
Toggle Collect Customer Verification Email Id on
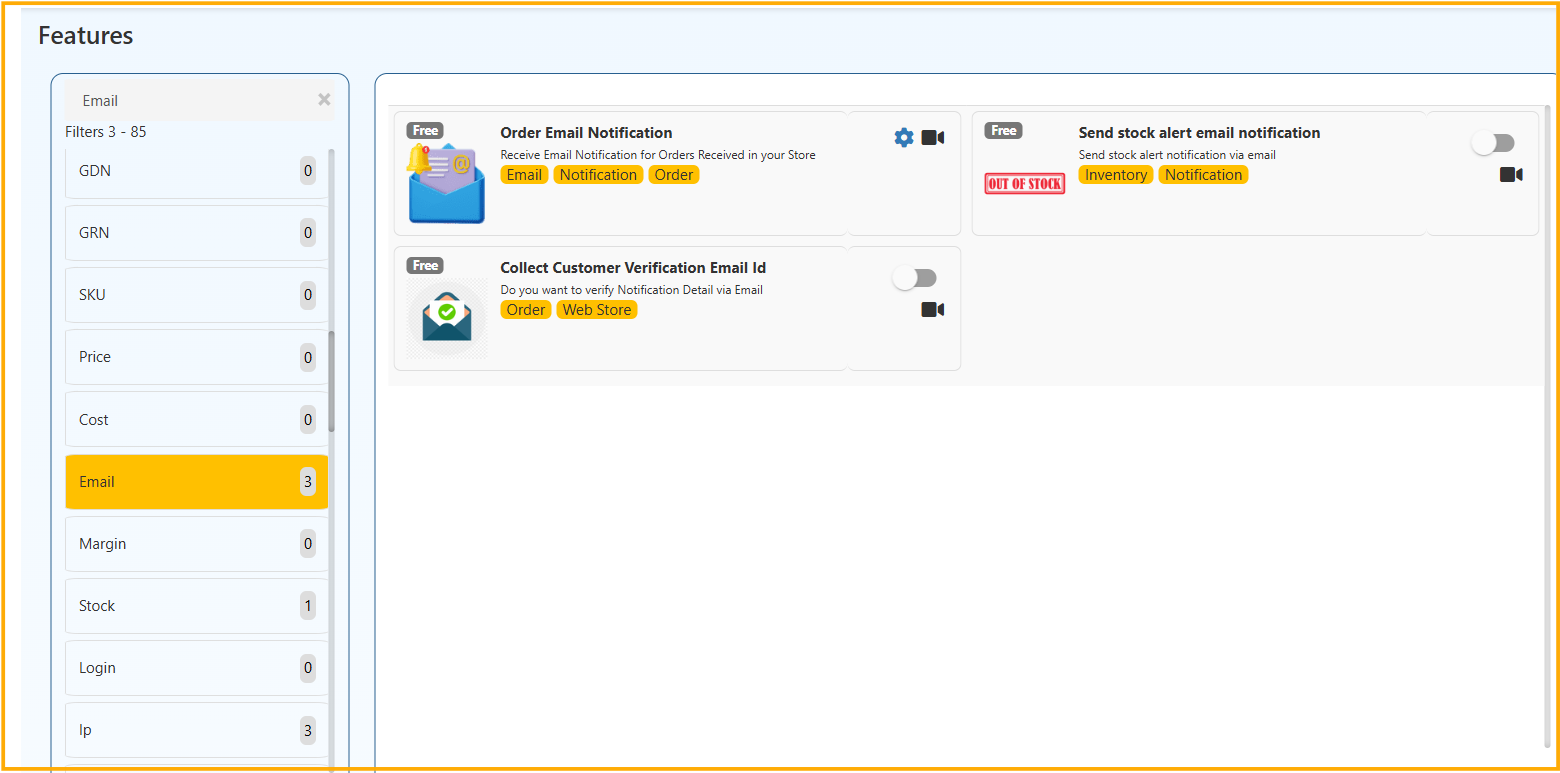[915, 278]
